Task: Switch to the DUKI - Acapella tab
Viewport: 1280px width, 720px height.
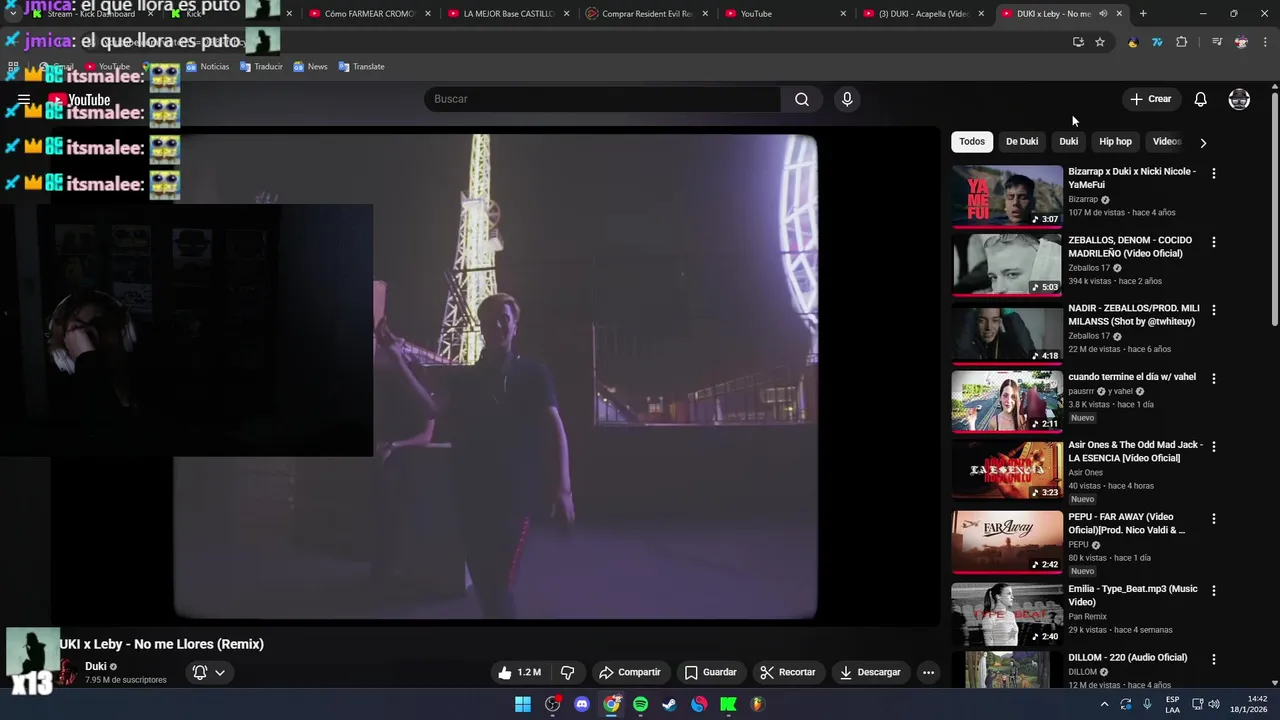Action: (x=925, y=14)
